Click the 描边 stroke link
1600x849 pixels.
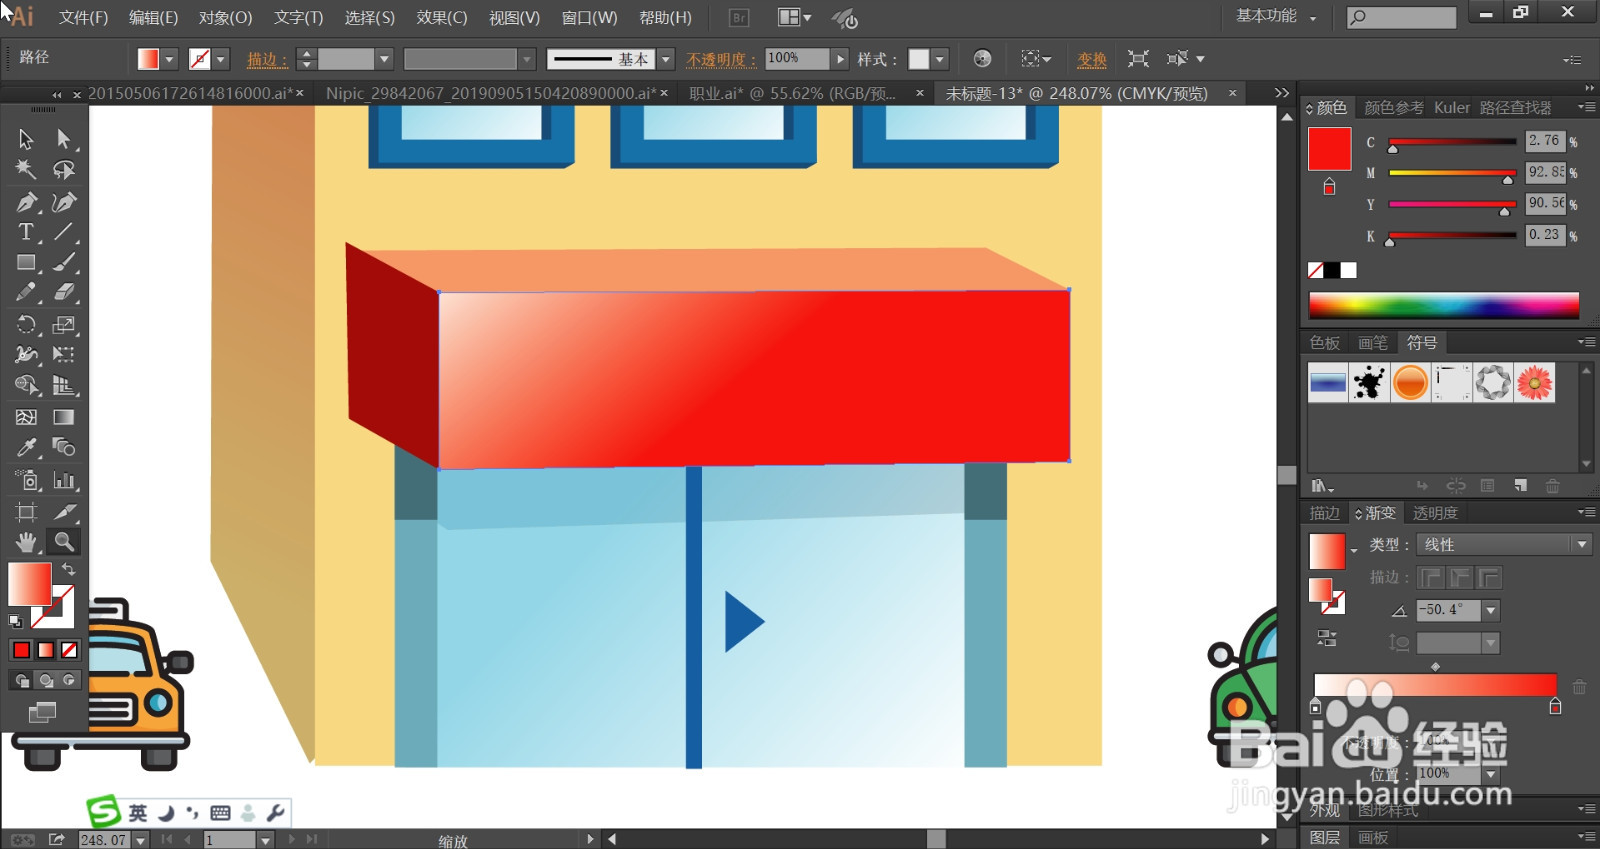pos(267,60)
